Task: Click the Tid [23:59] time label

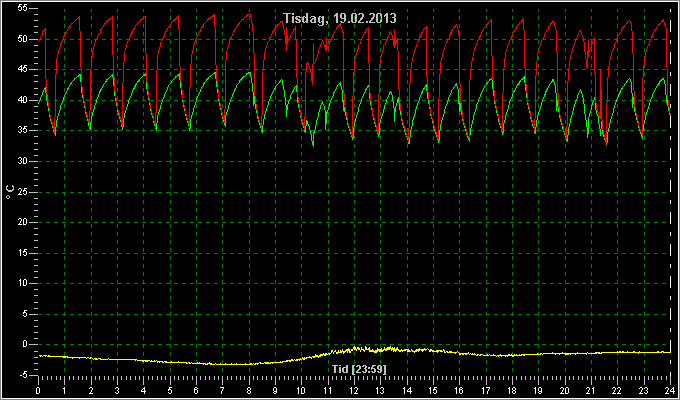Action: (x=359, y=369)
